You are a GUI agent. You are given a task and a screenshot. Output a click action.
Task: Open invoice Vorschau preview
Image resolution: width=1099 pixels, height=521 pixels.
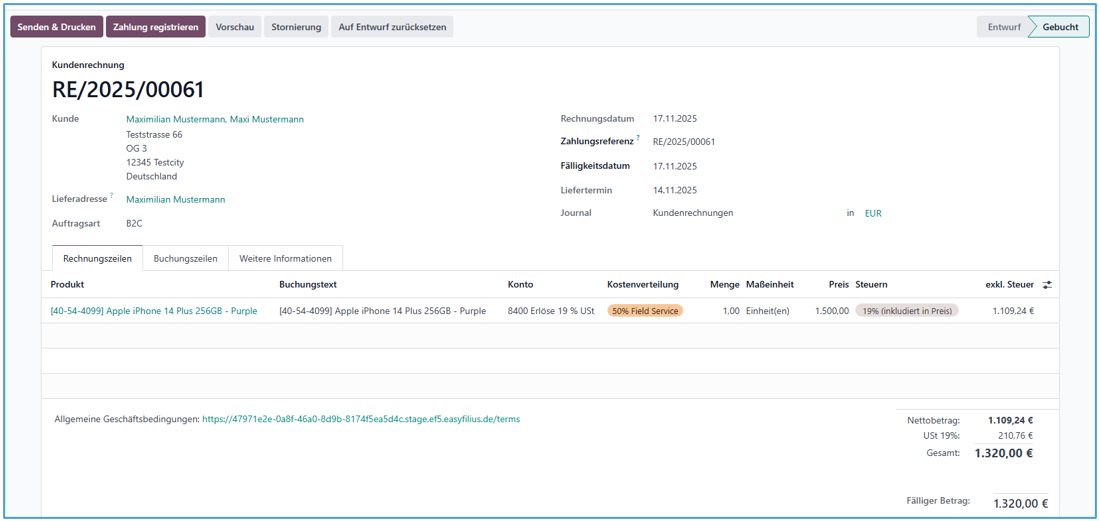click(x=235, y=27)
